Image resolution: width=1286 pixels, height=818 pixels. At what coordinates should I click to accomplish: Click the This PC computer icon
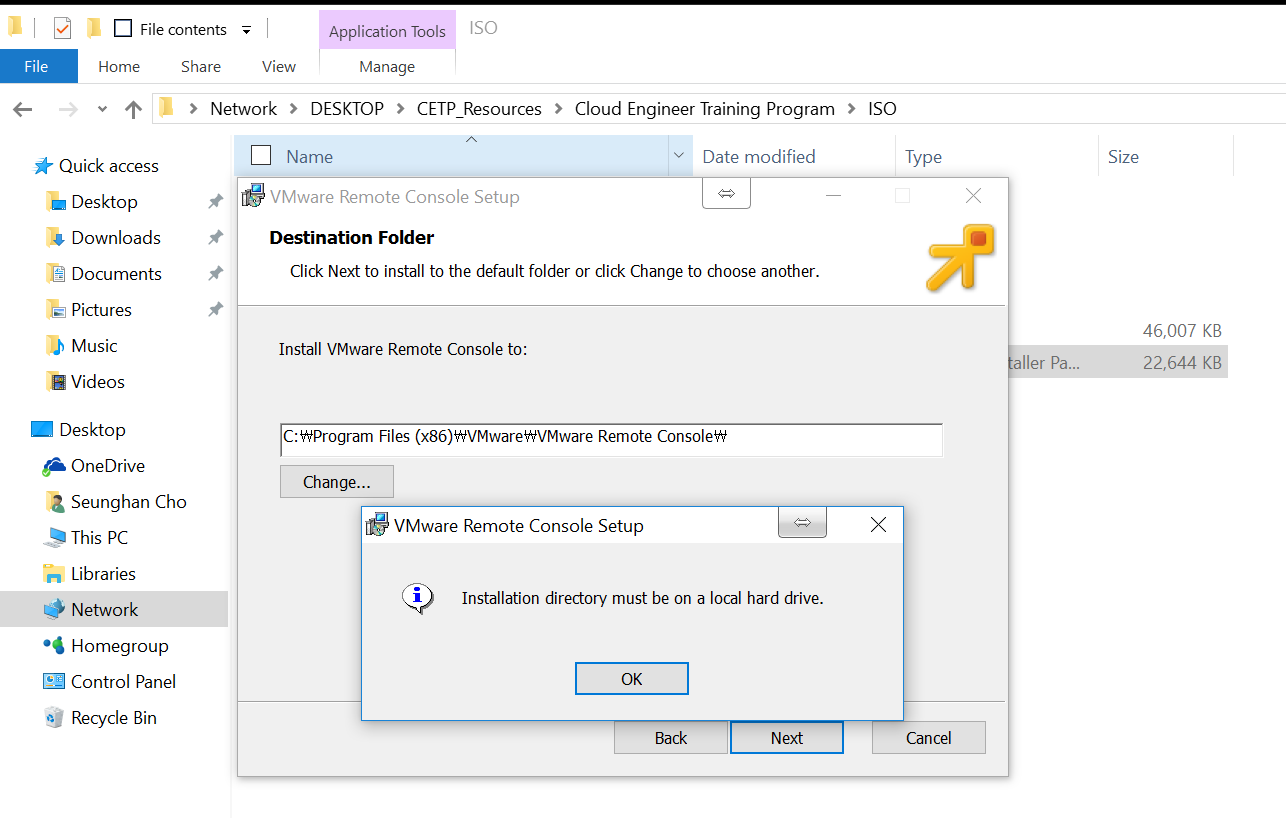(x=55, y=538)
